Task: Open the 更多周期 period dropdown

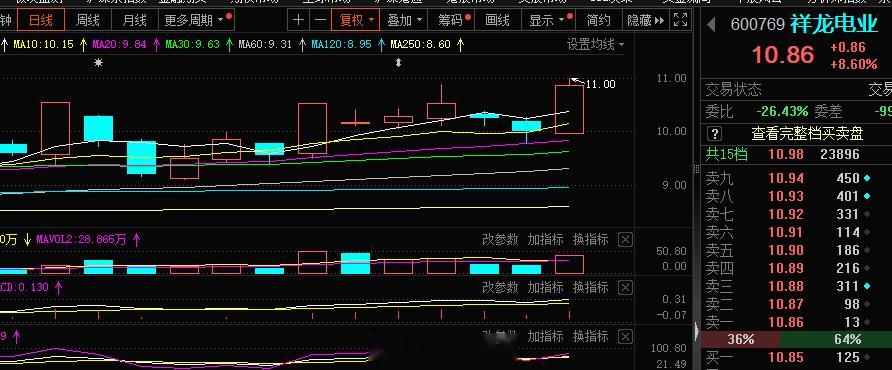Action: [x=196, y=20]
